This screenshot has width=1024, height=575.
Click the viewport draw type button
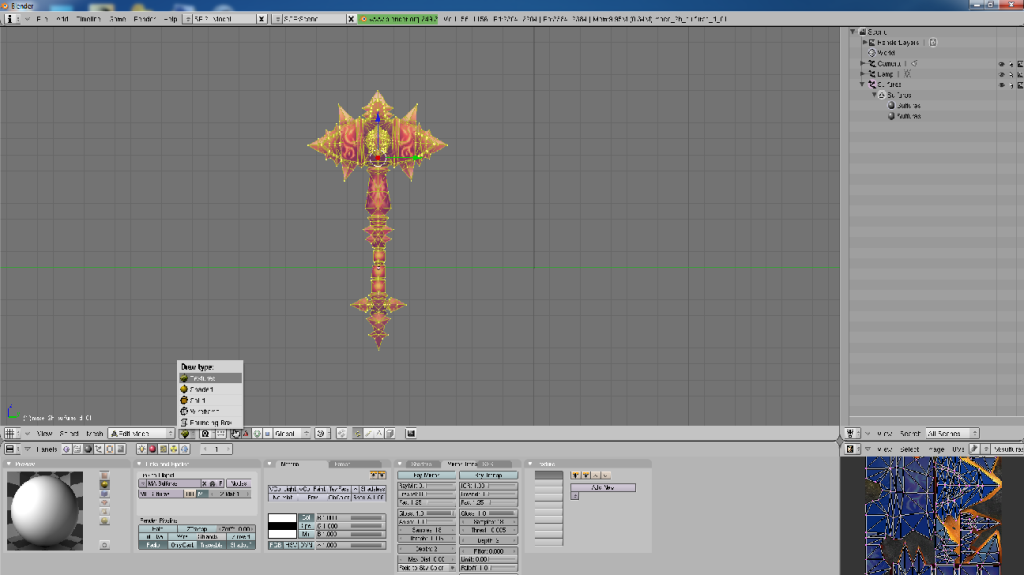pos(185,433)
